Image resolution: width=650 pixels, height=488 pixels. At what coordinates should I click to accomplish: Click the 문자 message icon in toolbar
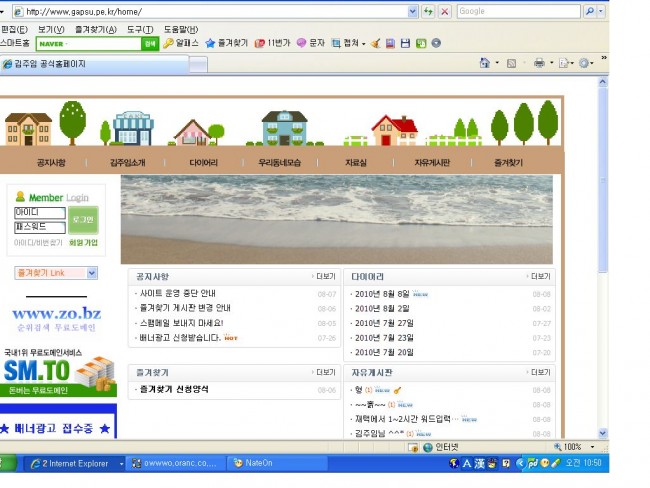pyautogui.click(x=310, y=43)
